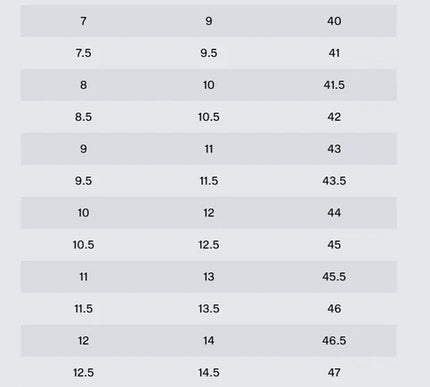Select the 45.5 size cell
430x387 pixels.
(334, 277)
